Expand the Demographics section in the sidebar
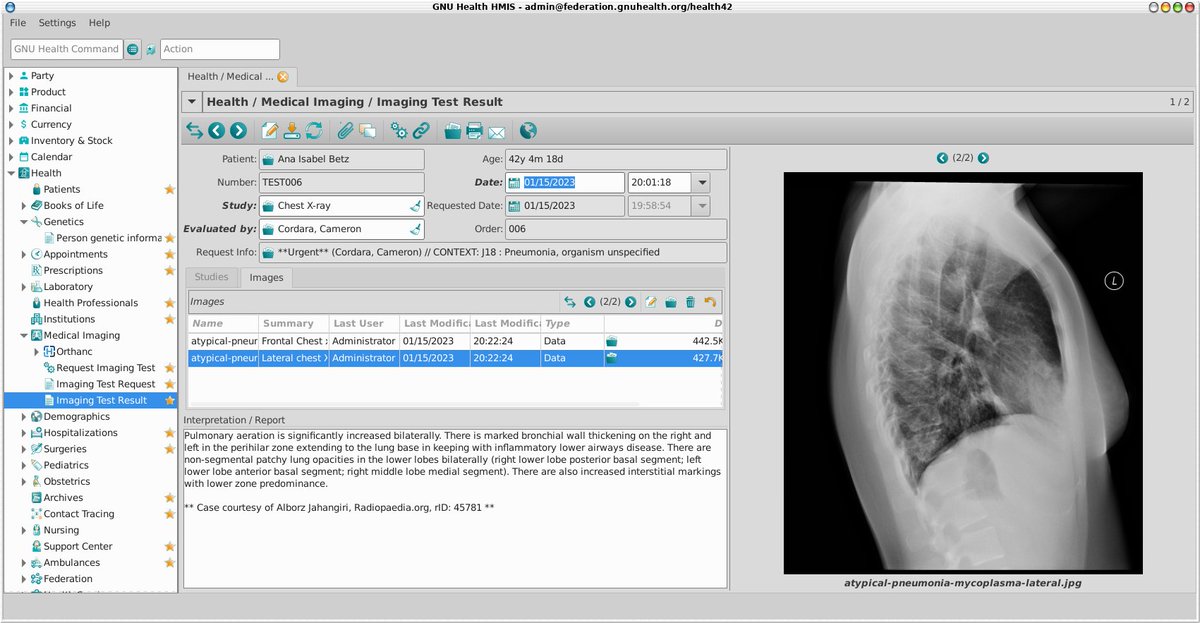1200x623 pixels. (x=24, y=416)
